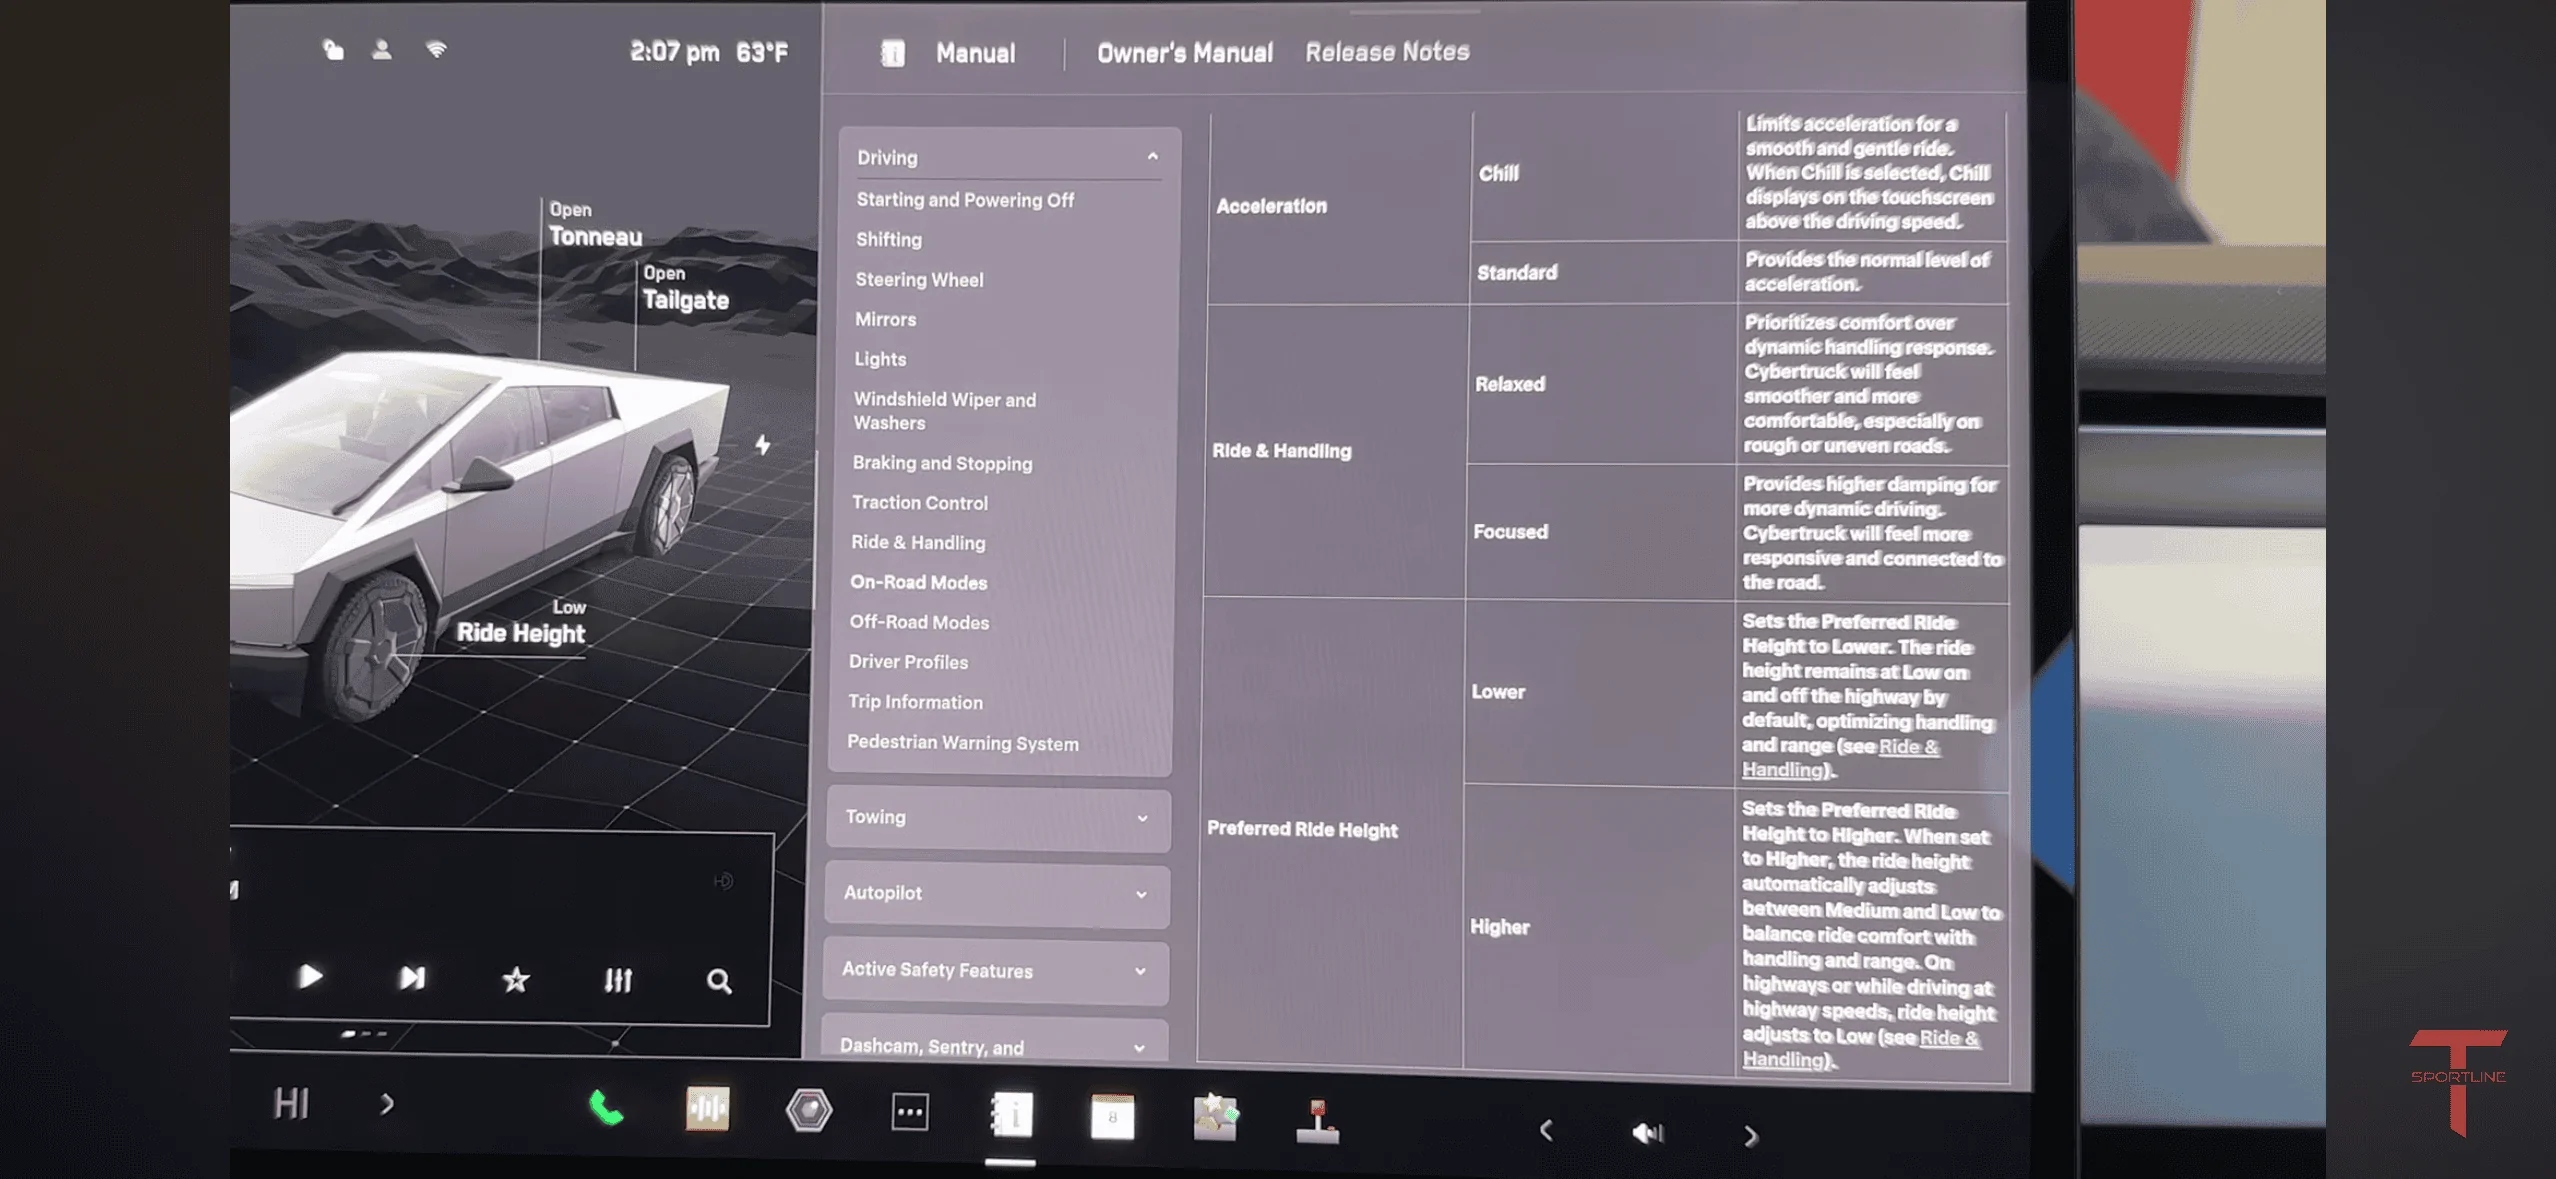The width and height of the screenshot is (2556, 1179).
Task: Open the audio waveform app icon
Action: [708, 1109]
